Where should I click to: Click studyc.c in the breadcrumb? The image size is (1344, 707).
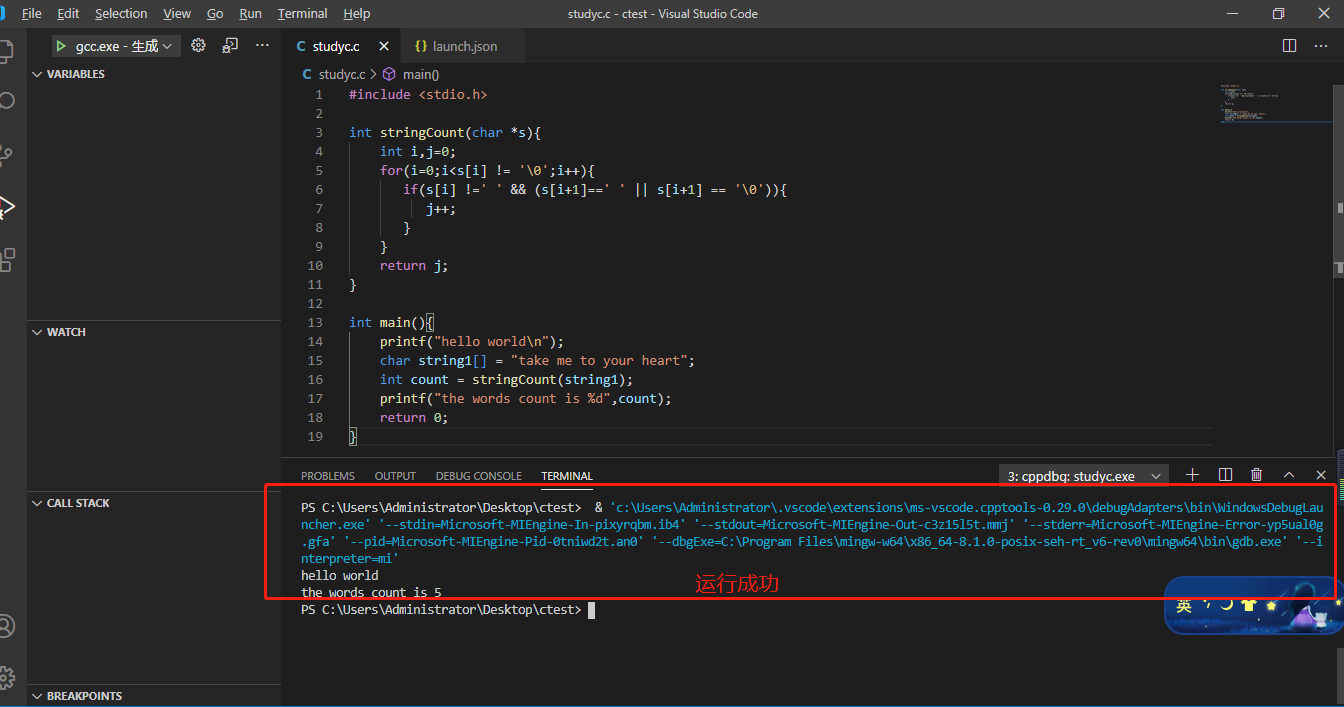pyautogui.click(x=341, y=74)
